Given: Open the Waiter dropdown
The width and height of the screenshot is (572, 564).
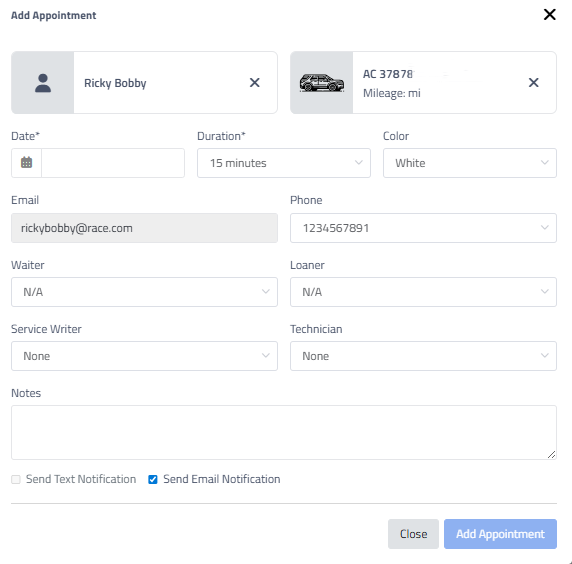Looking at the screenshot, I should (x=144, y=292).
